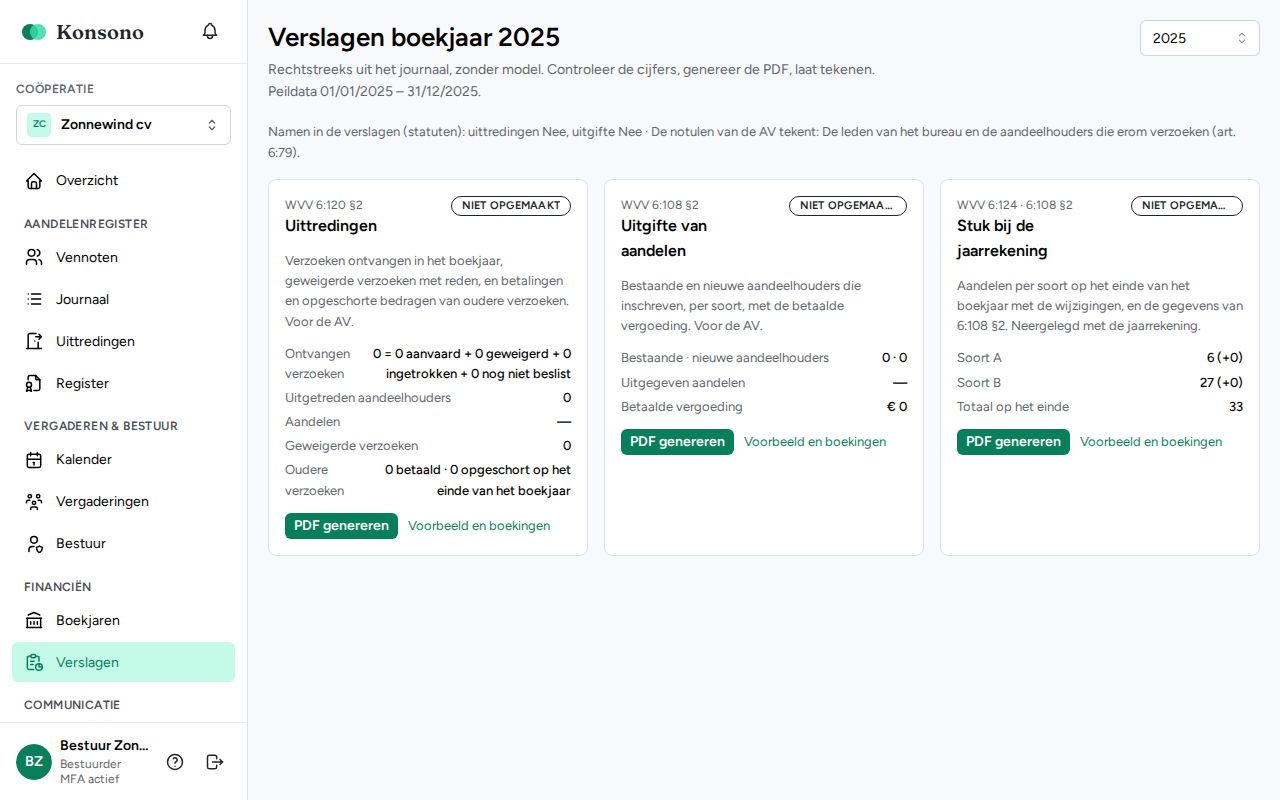Image resolution: width=1280 pixels, height=800 pixels.
Task: Click the Kalender calendar icon
Action: (x=34, y=460)
